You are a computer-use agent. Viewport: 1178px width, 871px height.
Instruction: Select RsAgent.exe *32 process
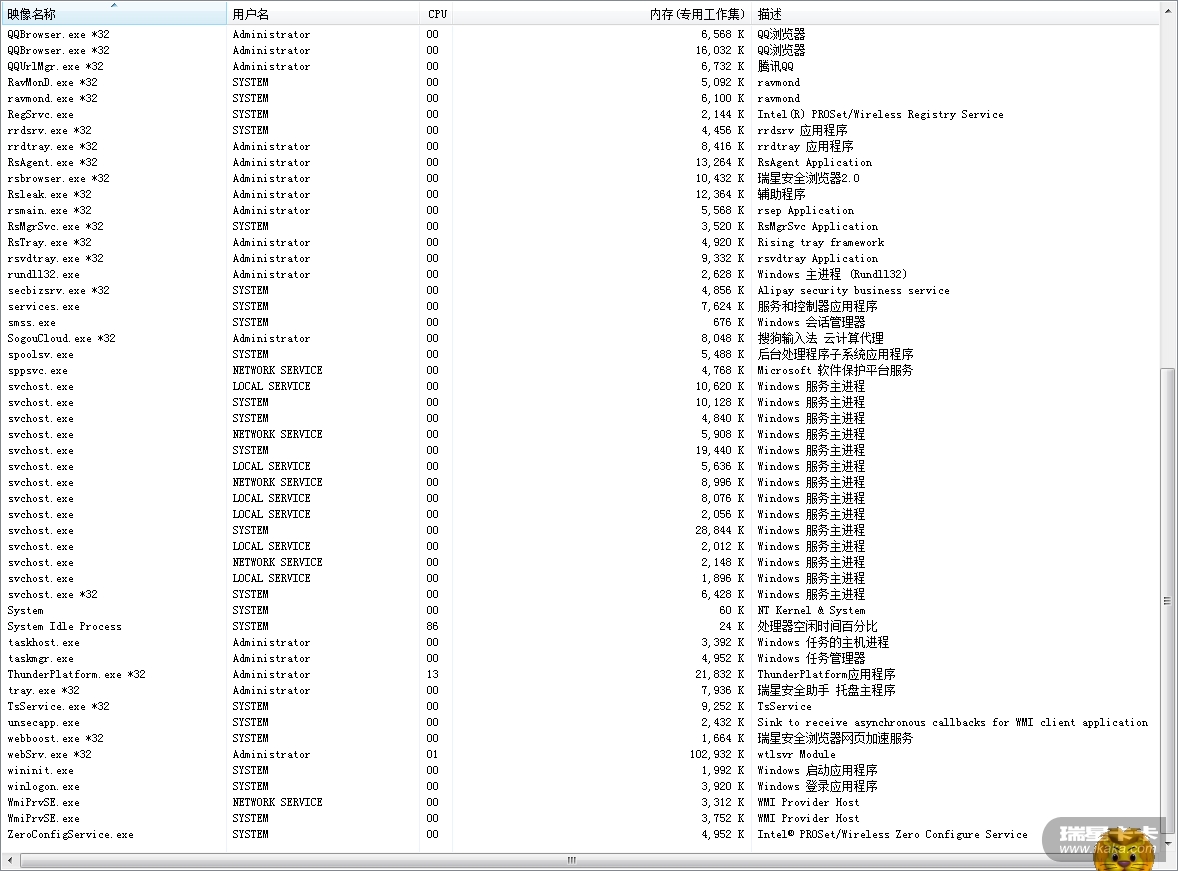tap(579, 162)
